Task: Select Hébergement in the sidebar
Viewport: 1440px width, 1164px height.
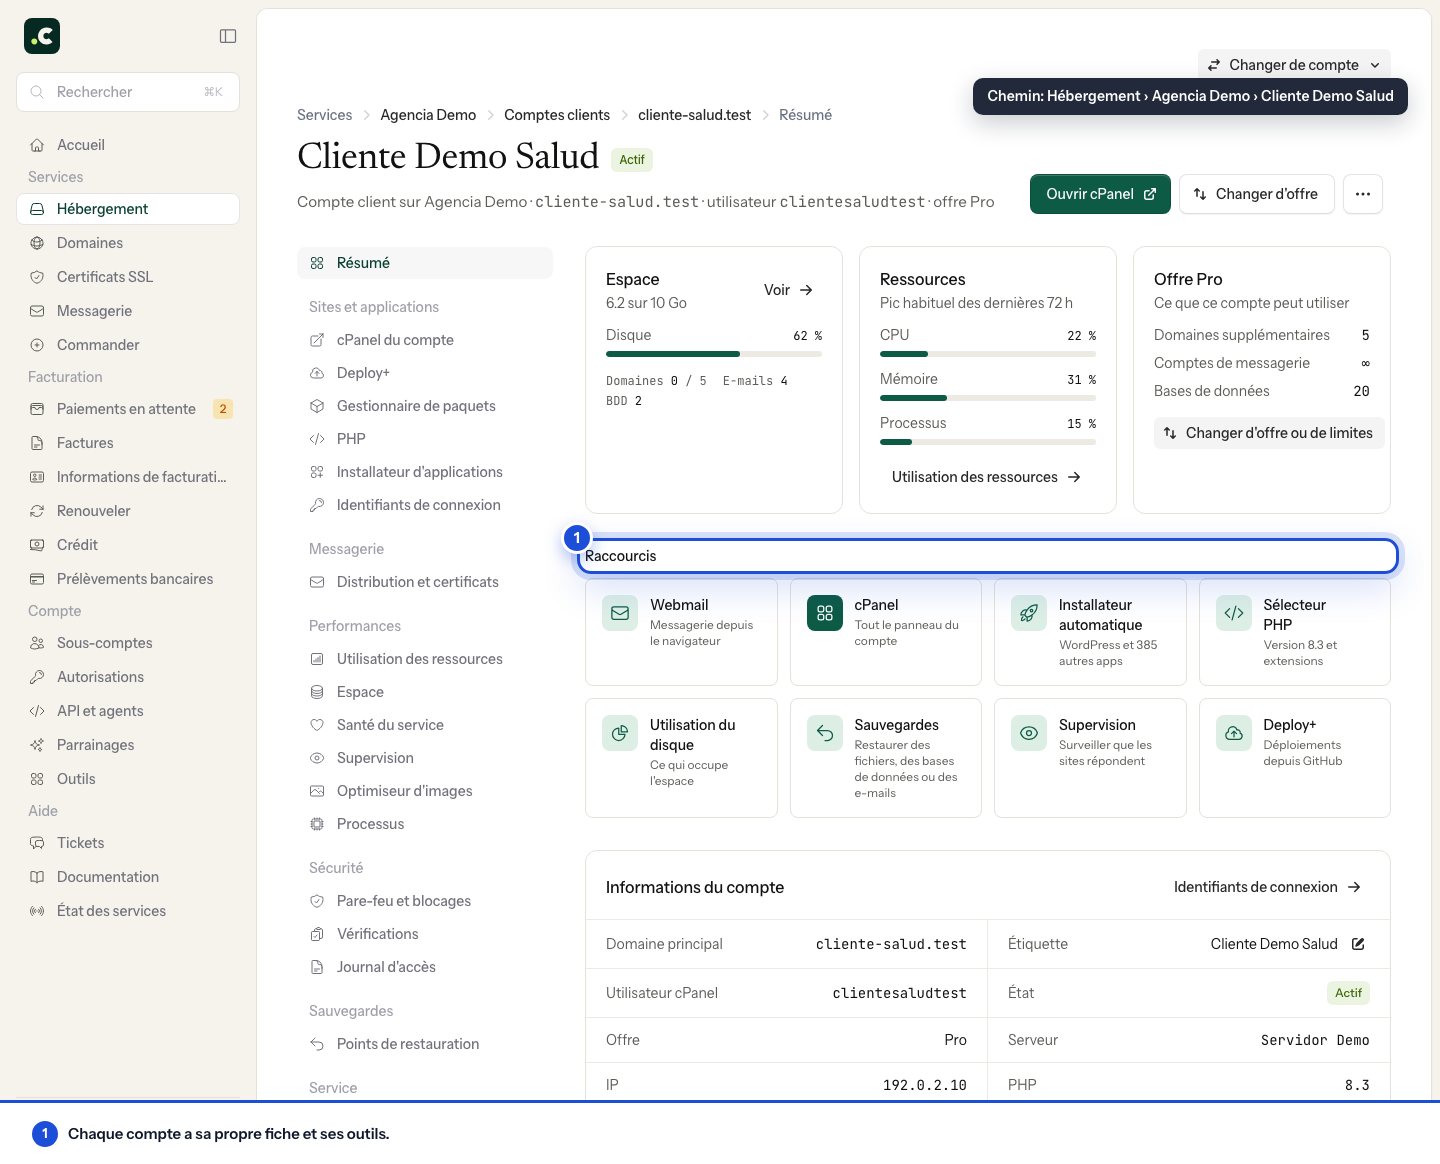Action: tap(128, 209)
